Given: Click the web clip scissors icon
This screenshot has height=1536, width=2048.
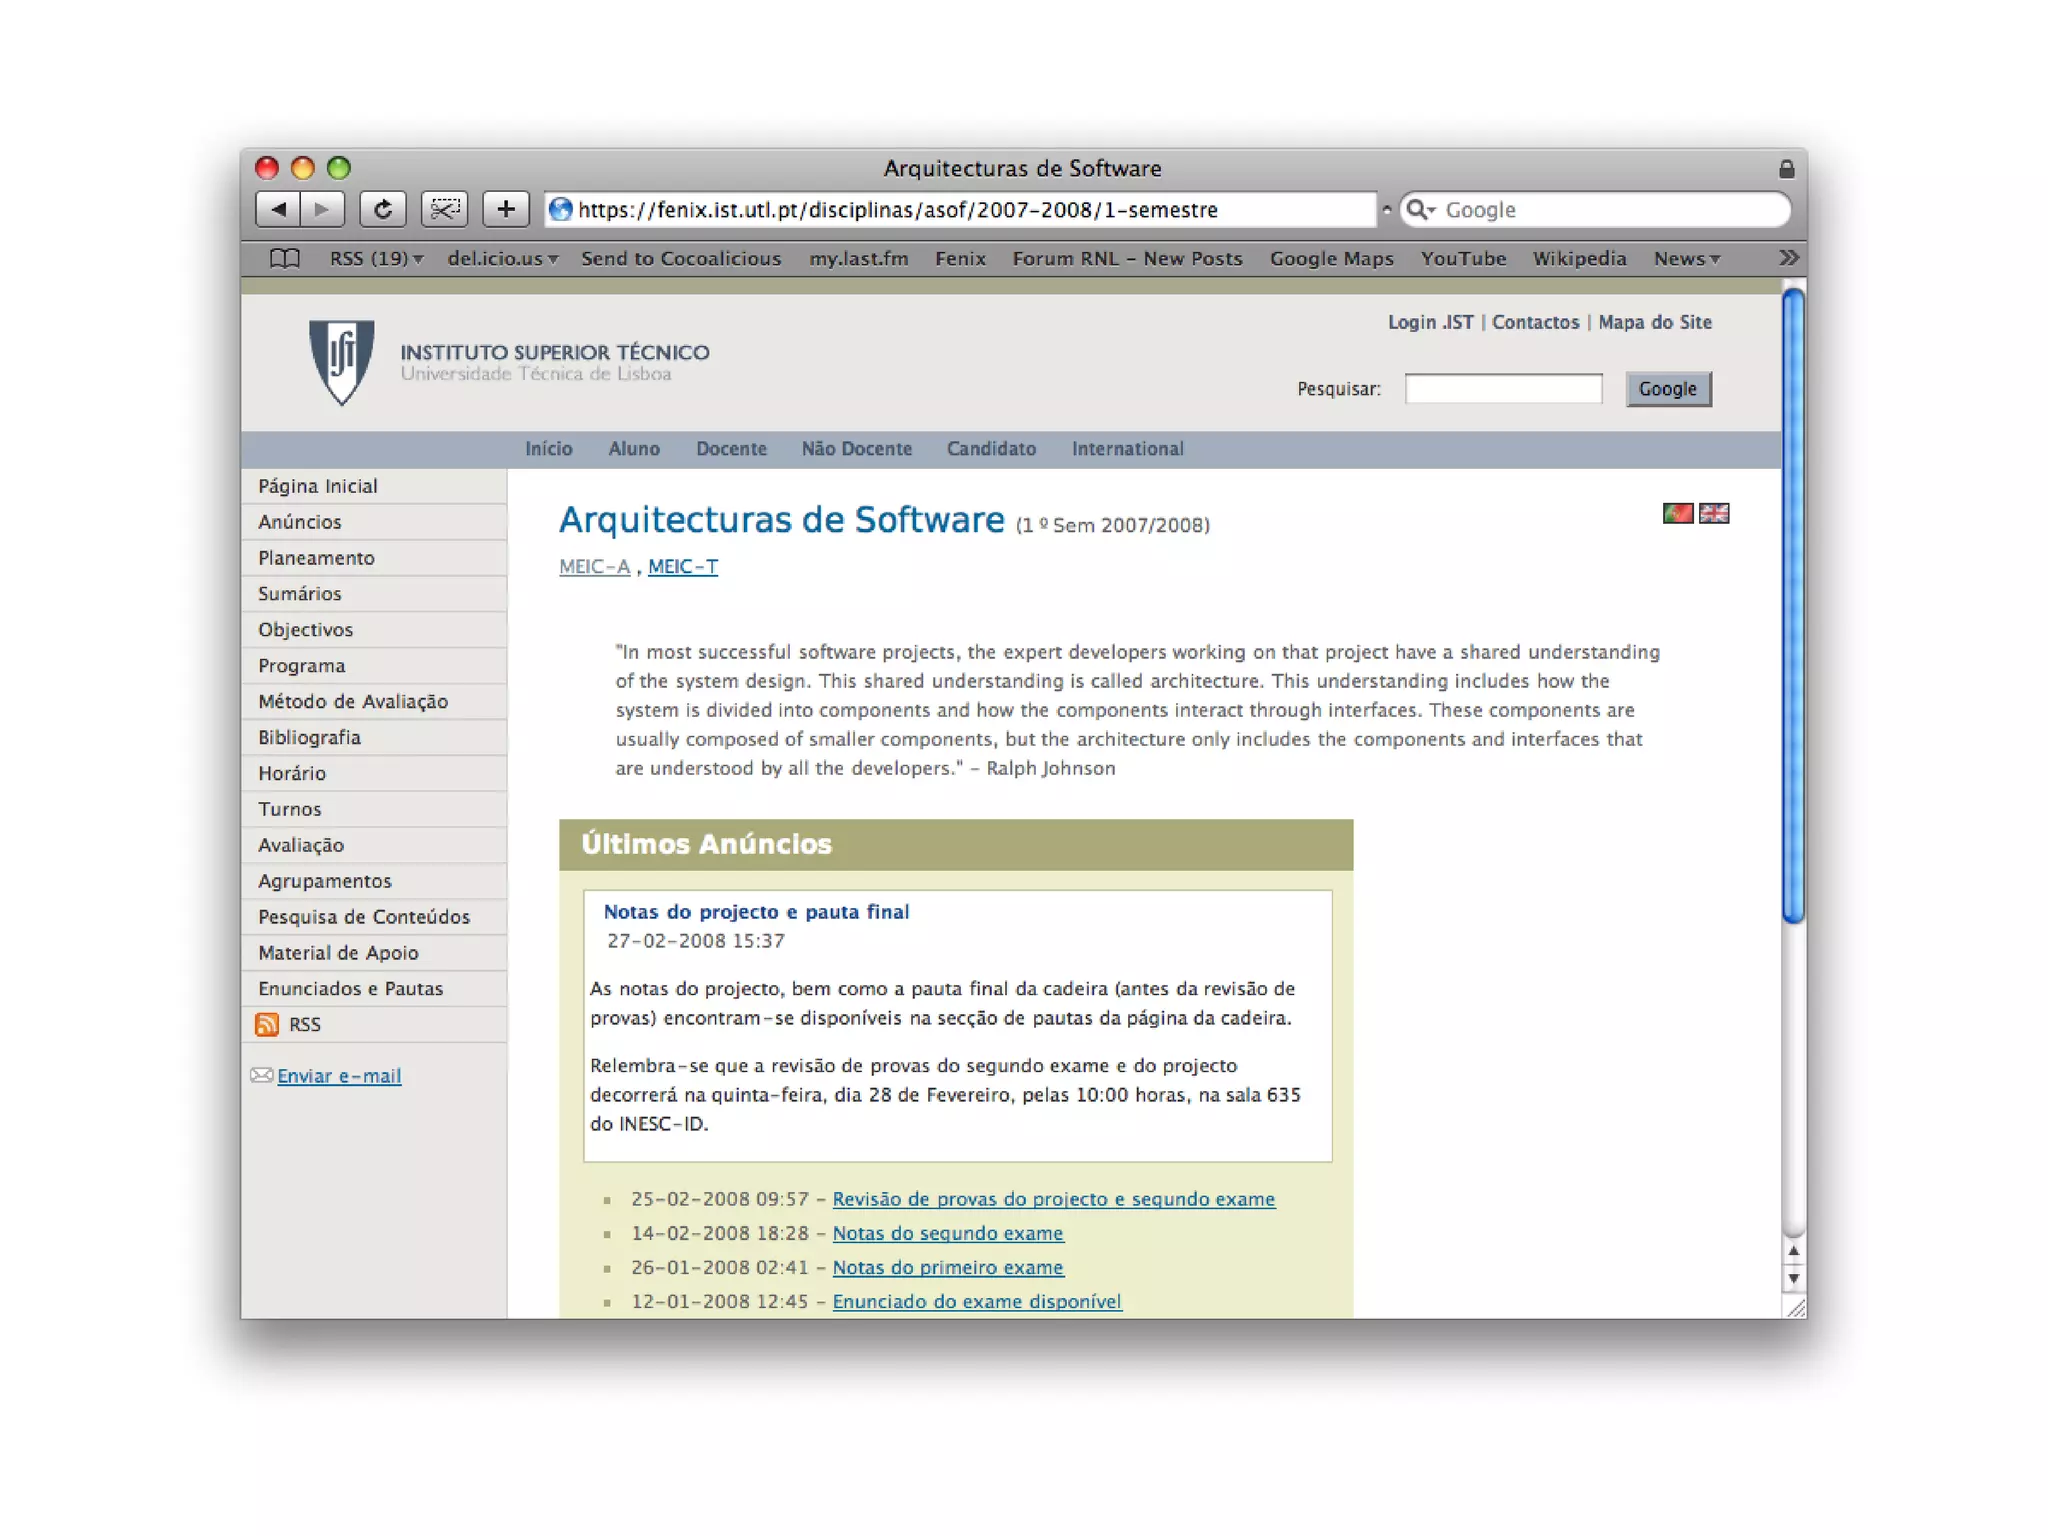Looking at the screenshot, I should click(x=444, y=209).
